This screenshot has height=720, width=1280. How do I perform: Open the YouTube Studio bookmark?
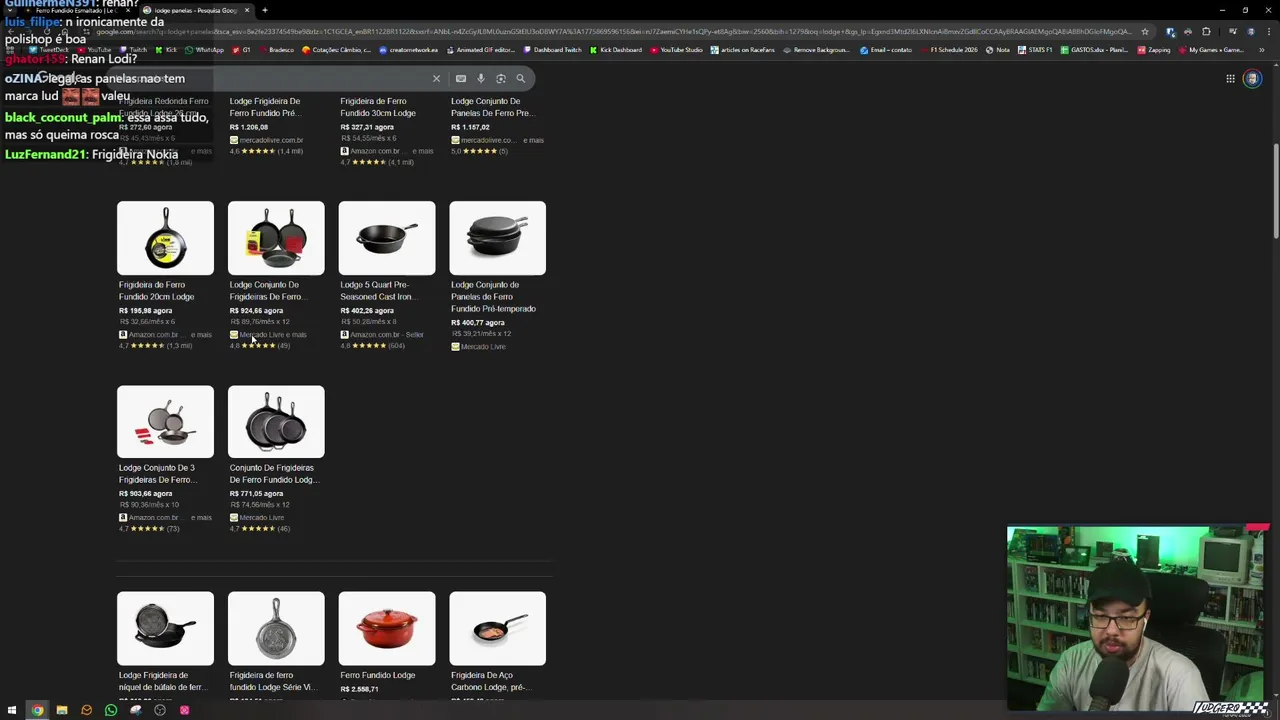click(x=678, y=50)
